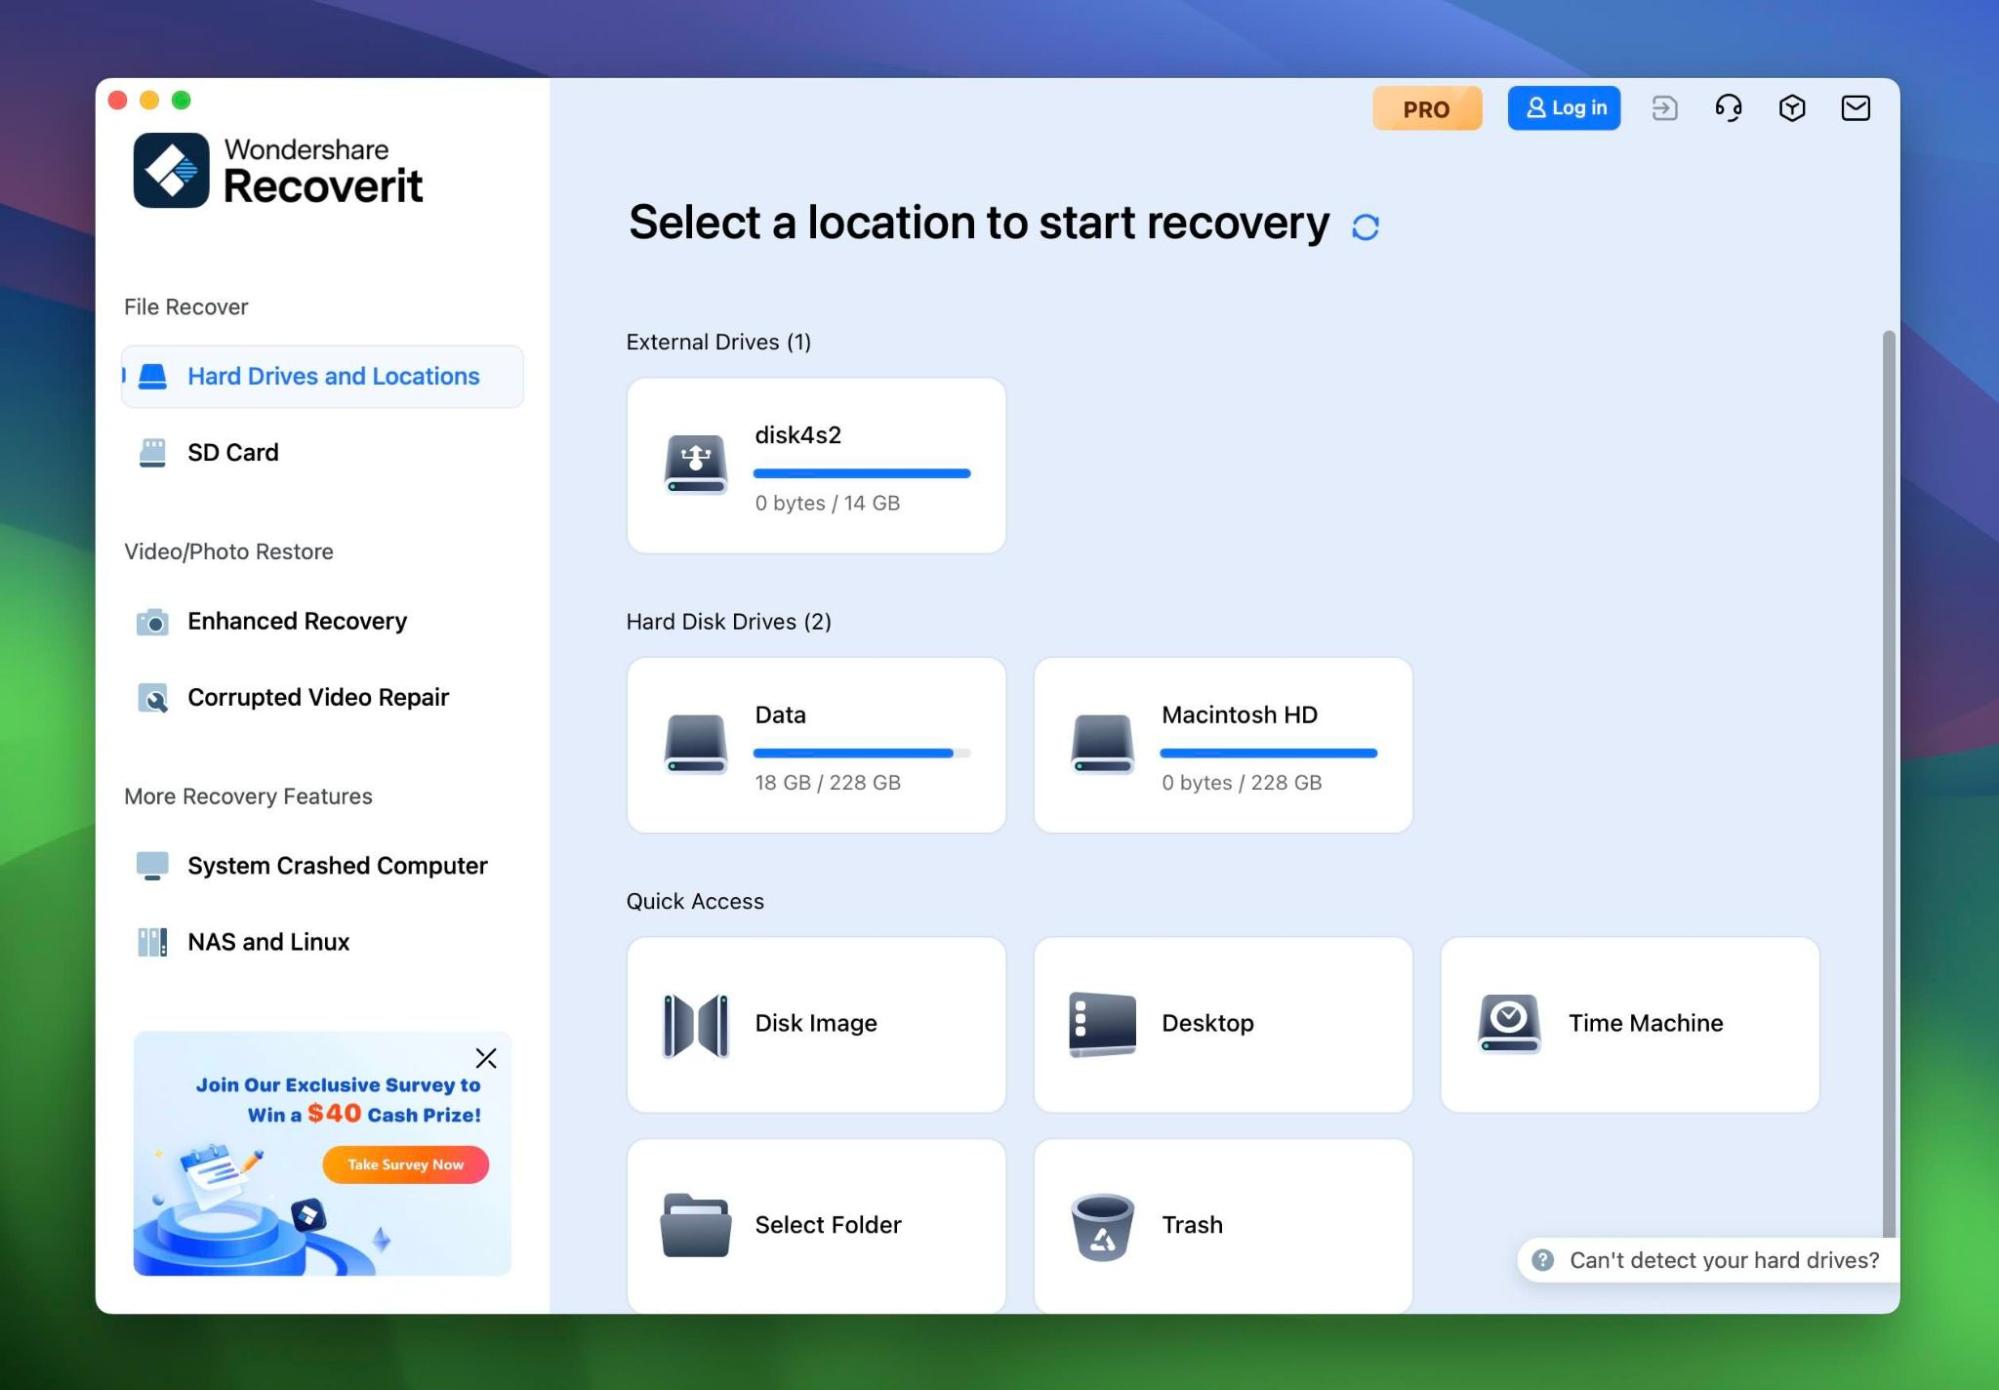This screenshot has width=1999, height=1390.
Task: Click the Video/Photo Restore section label
Action: [228, 552]
